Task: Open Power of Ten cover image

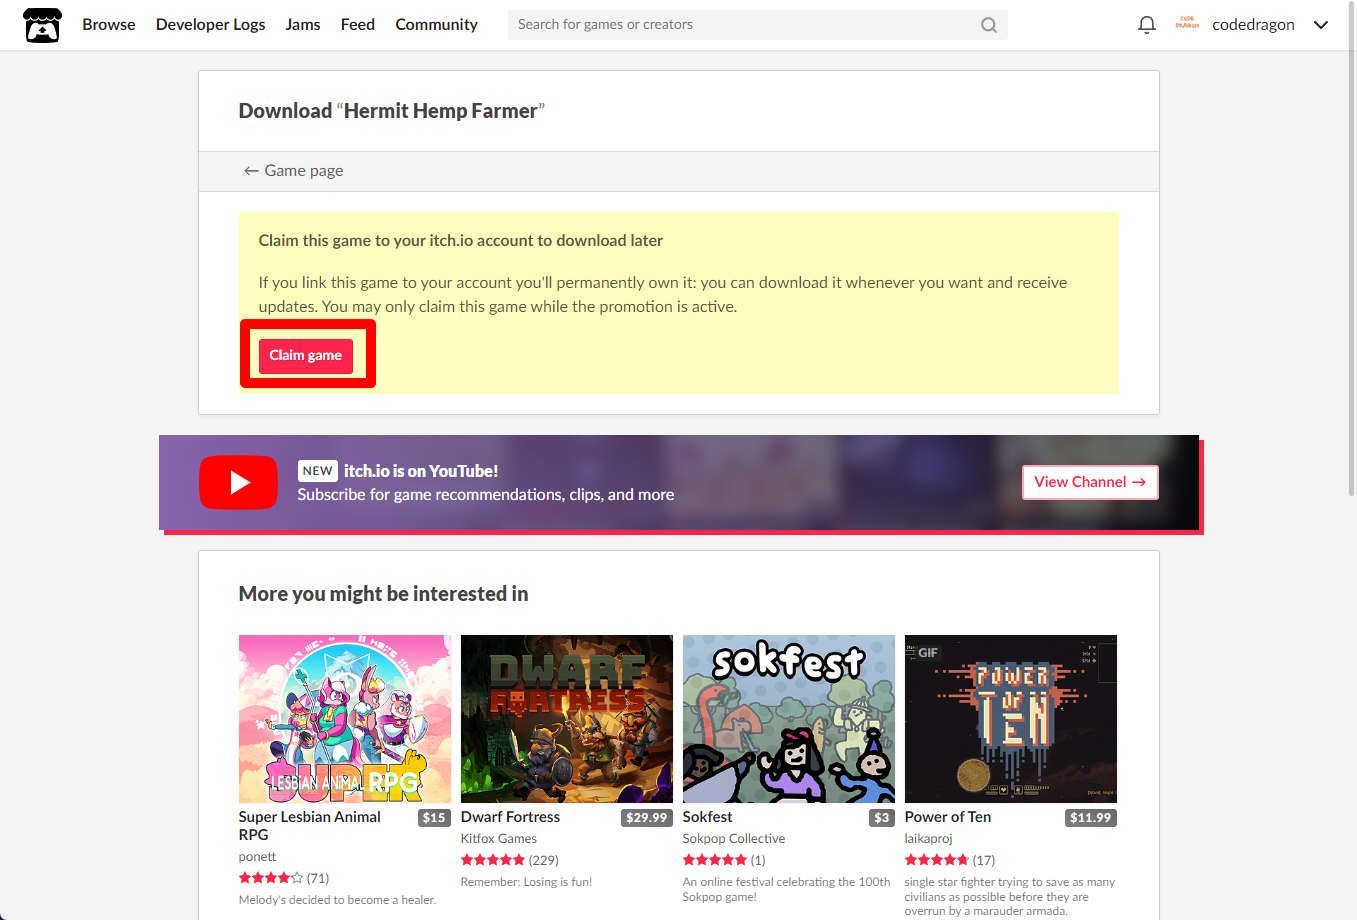Action: coord(1011,719)
